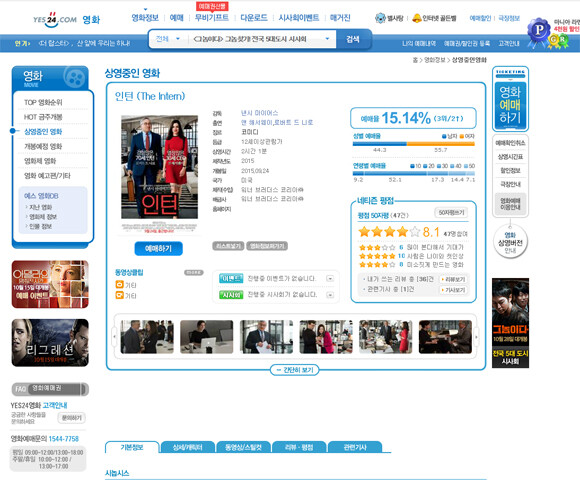The width and height of the screenshot is (580, 486).
Task: Open the 리그레션 movie banner
Action: pos(50,342)
